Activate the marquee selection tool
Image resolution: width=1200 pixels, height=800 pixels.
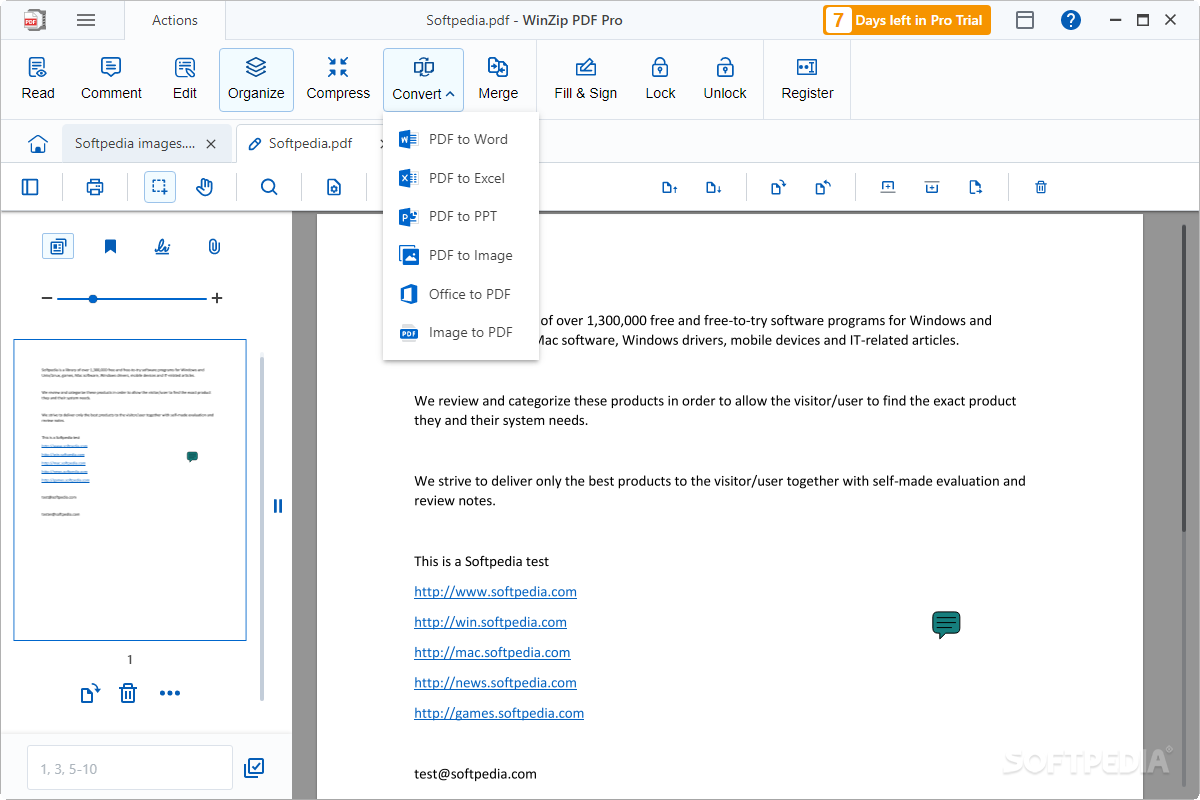pos(160,187)
